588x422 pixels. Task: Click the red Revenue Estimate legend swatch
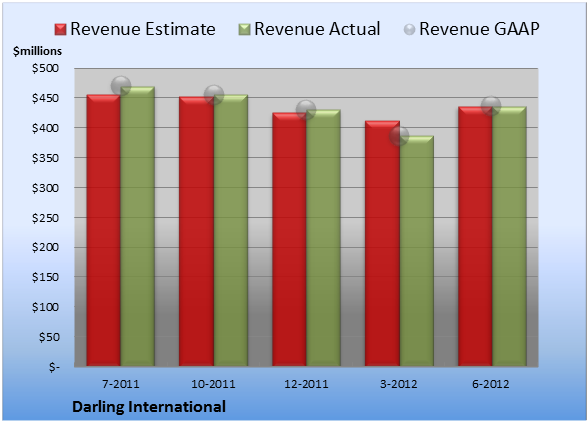(60, 30)
